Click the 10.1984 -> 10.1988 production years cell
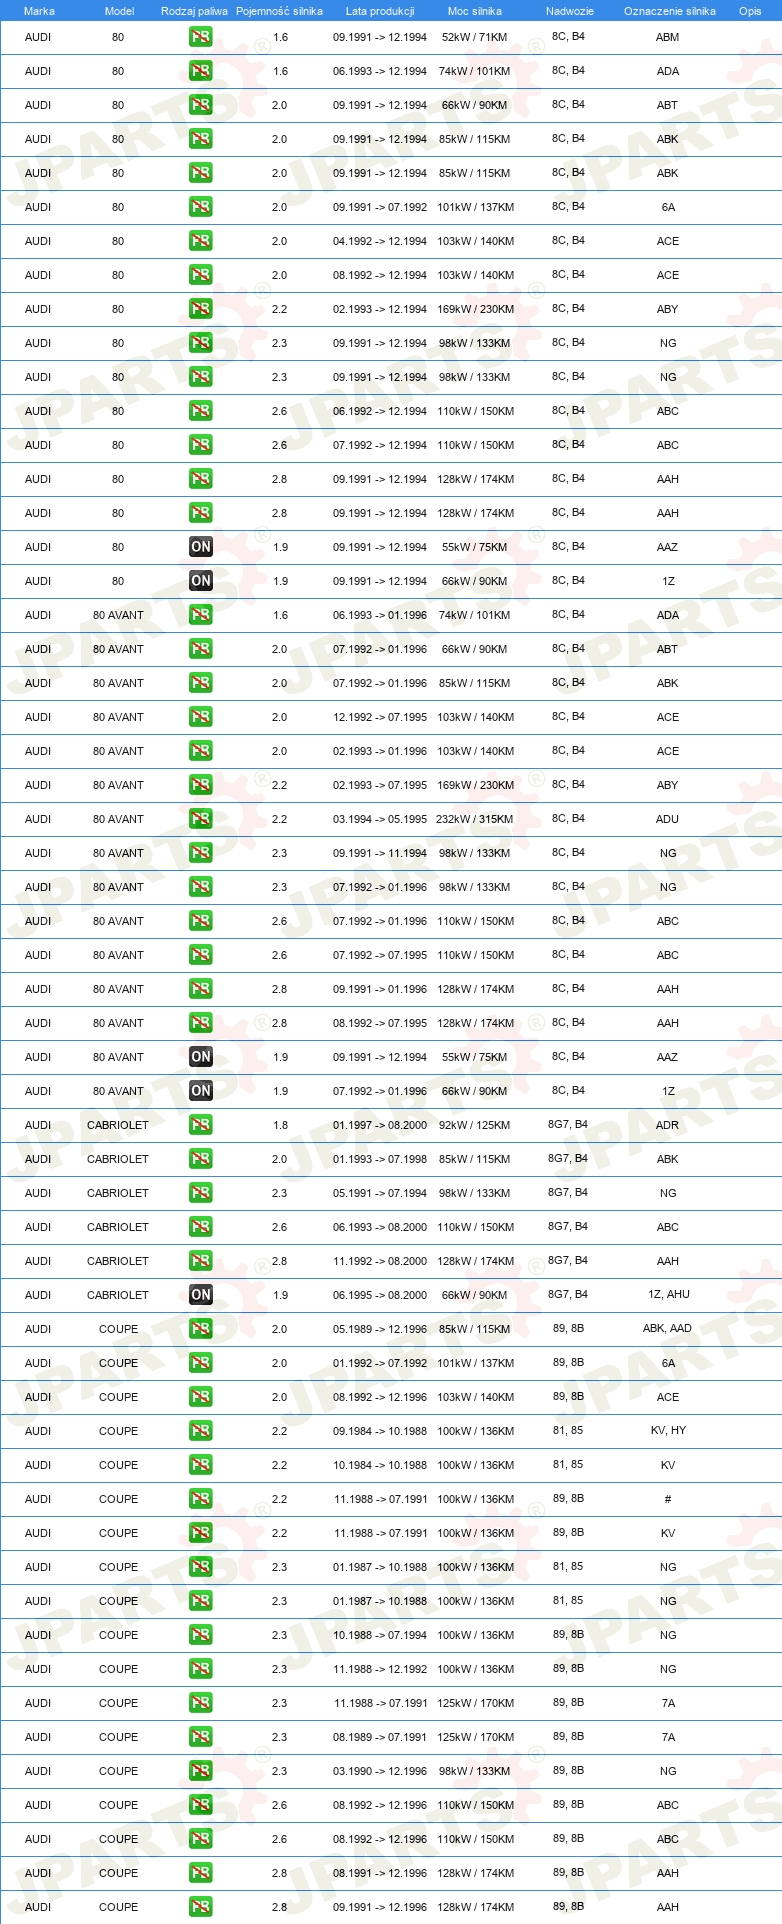 click(380, 1465)
